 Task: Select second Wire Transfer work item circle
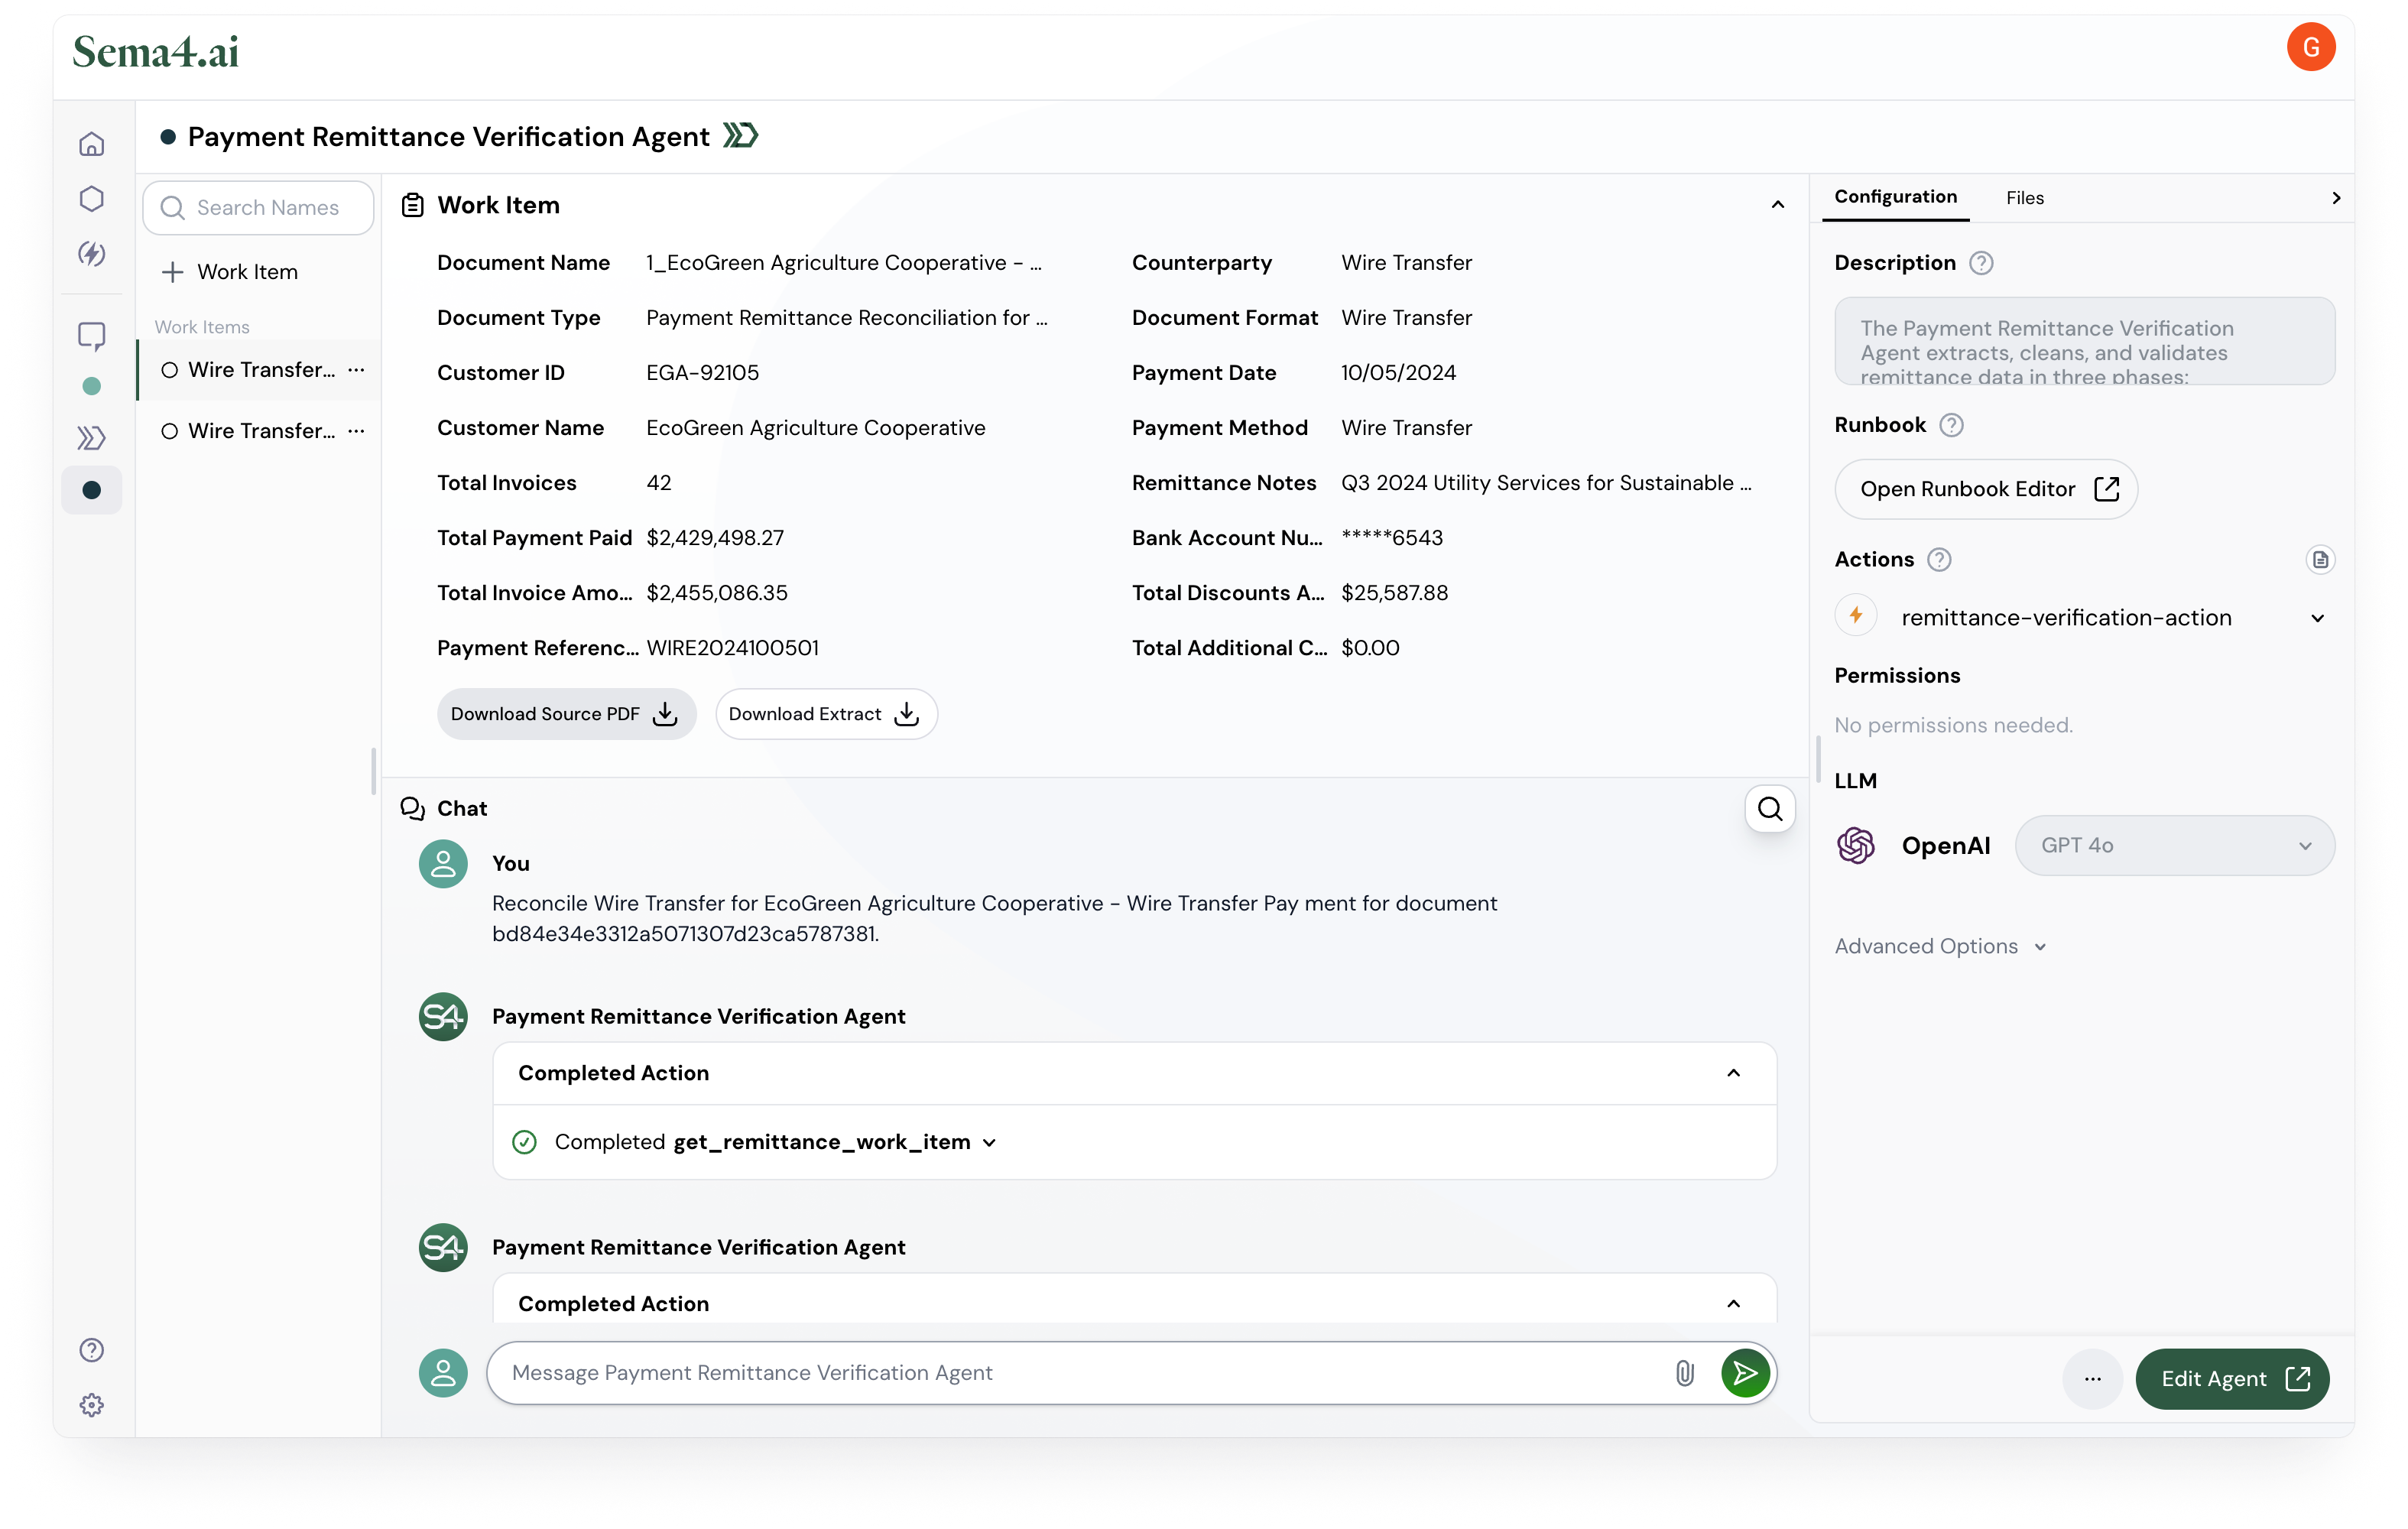point(169,431)
